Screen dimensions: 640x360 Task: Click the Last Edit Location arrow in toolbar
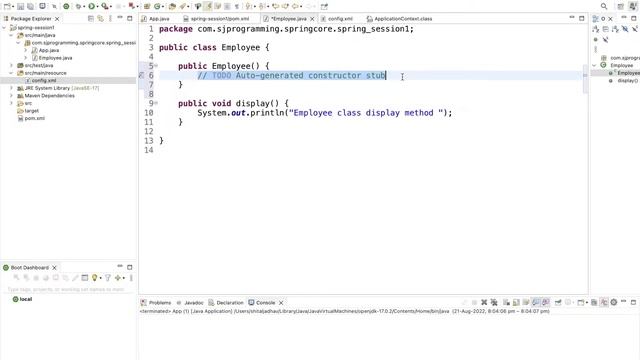coord(276,6)
